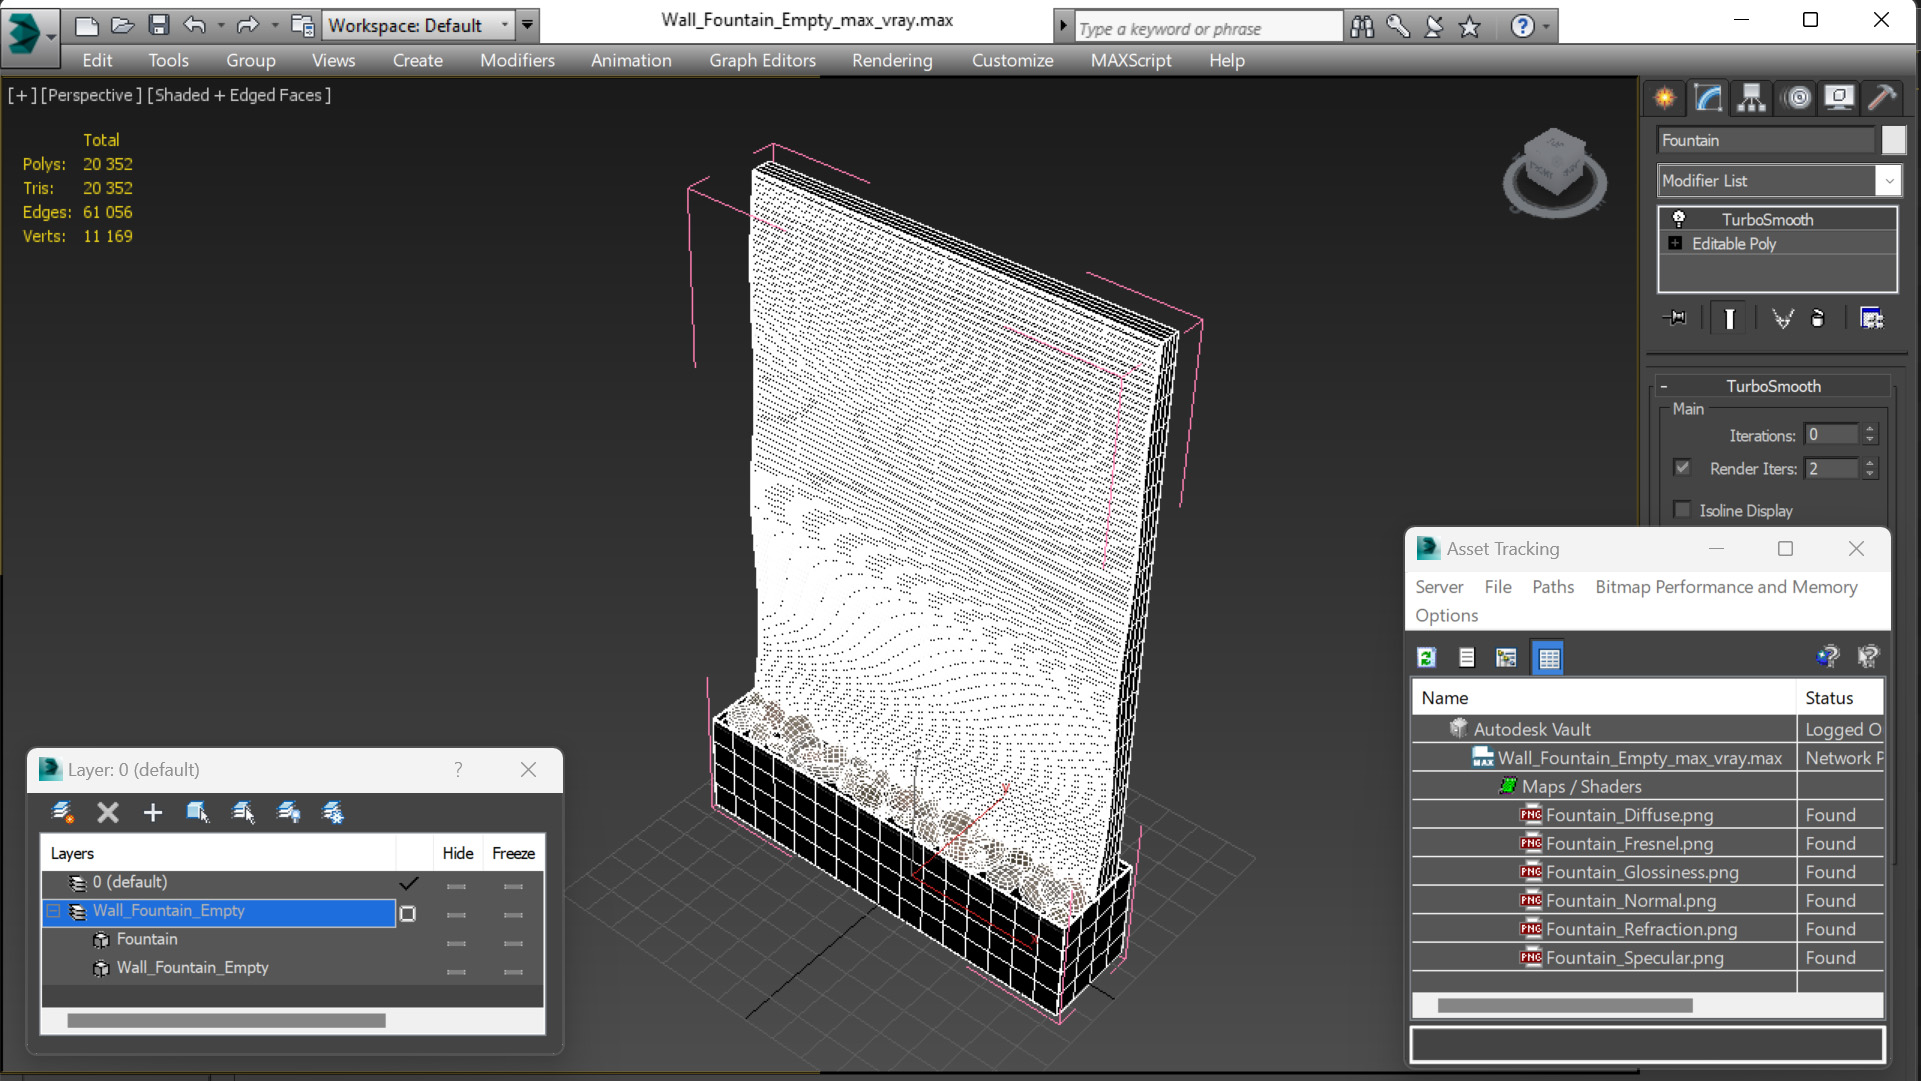Toggle Freeze for the Fountain object row

pyautogui.click(x=514, y=943)
